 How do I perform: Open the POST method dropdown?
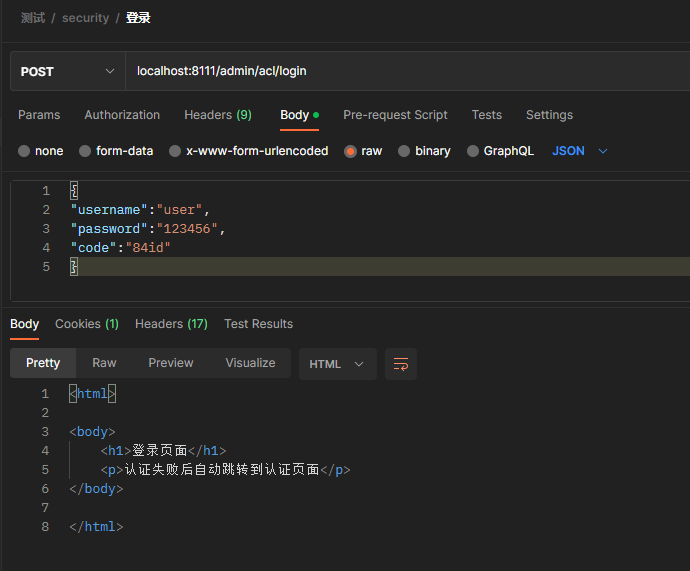click(68, 72)
